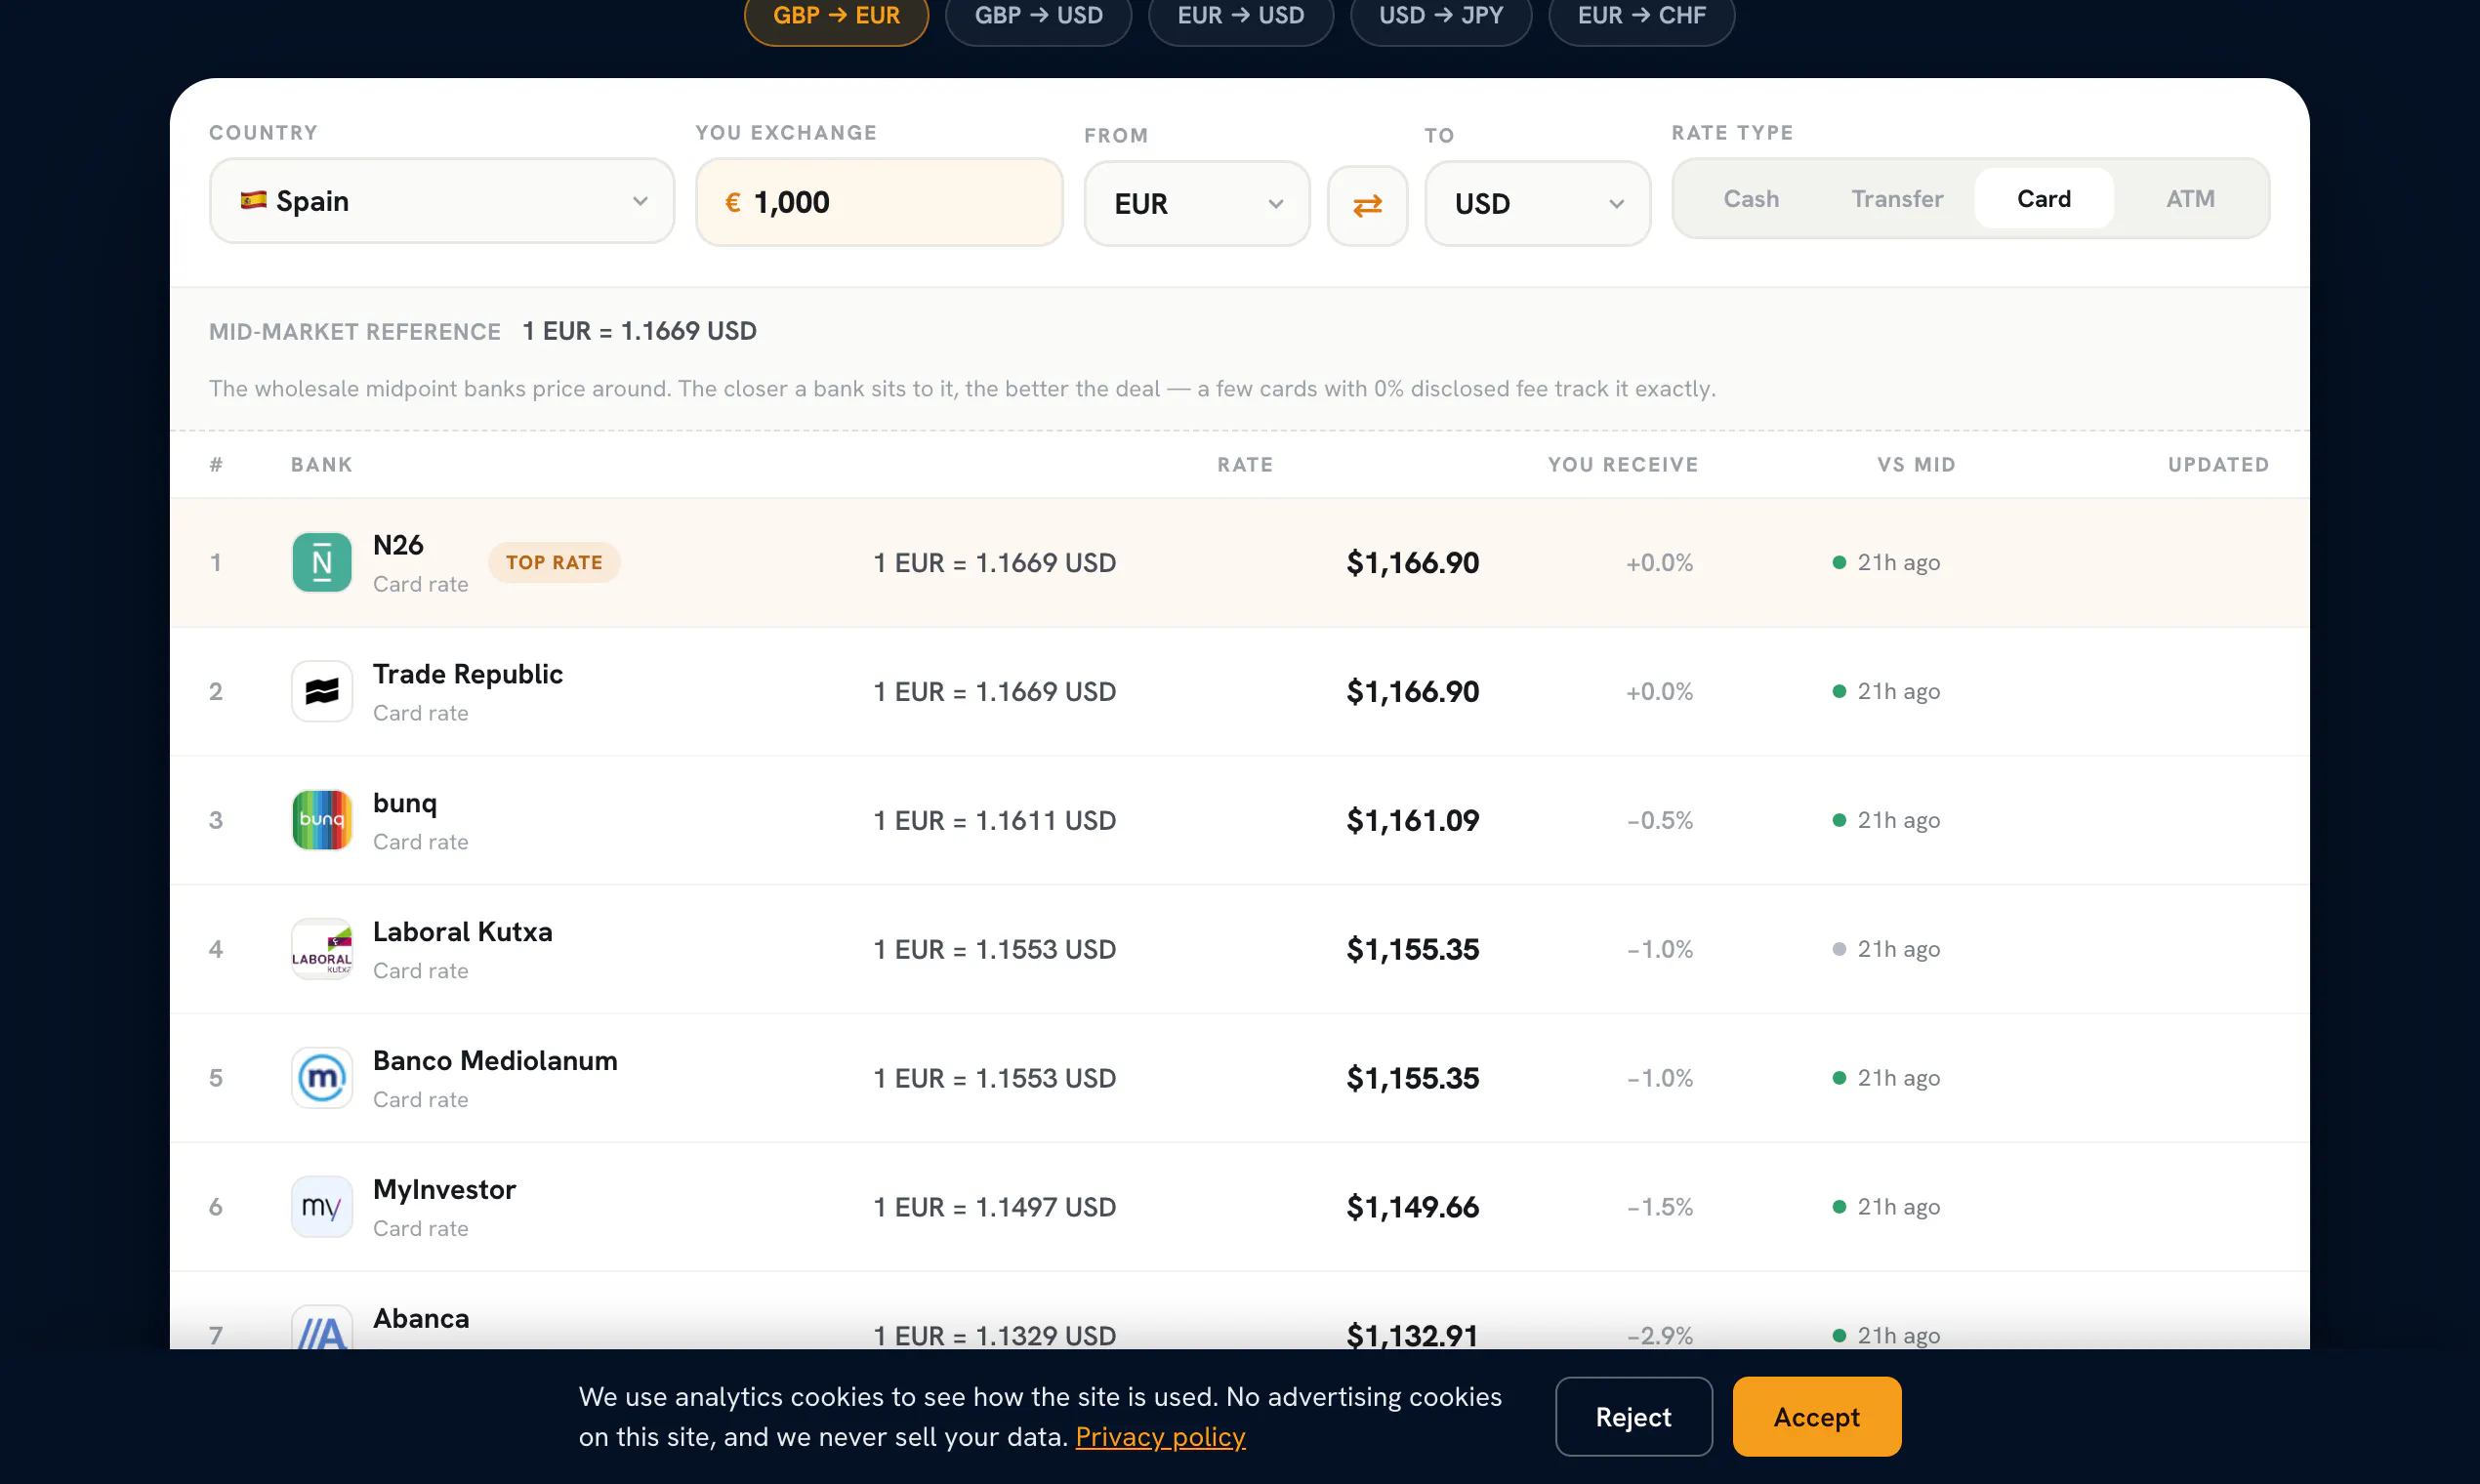Image resolution: width=2480 pixels, height=1484 pixels.
Task: Click the -1.5% vs mid value
Action: pos(1659,1207)
